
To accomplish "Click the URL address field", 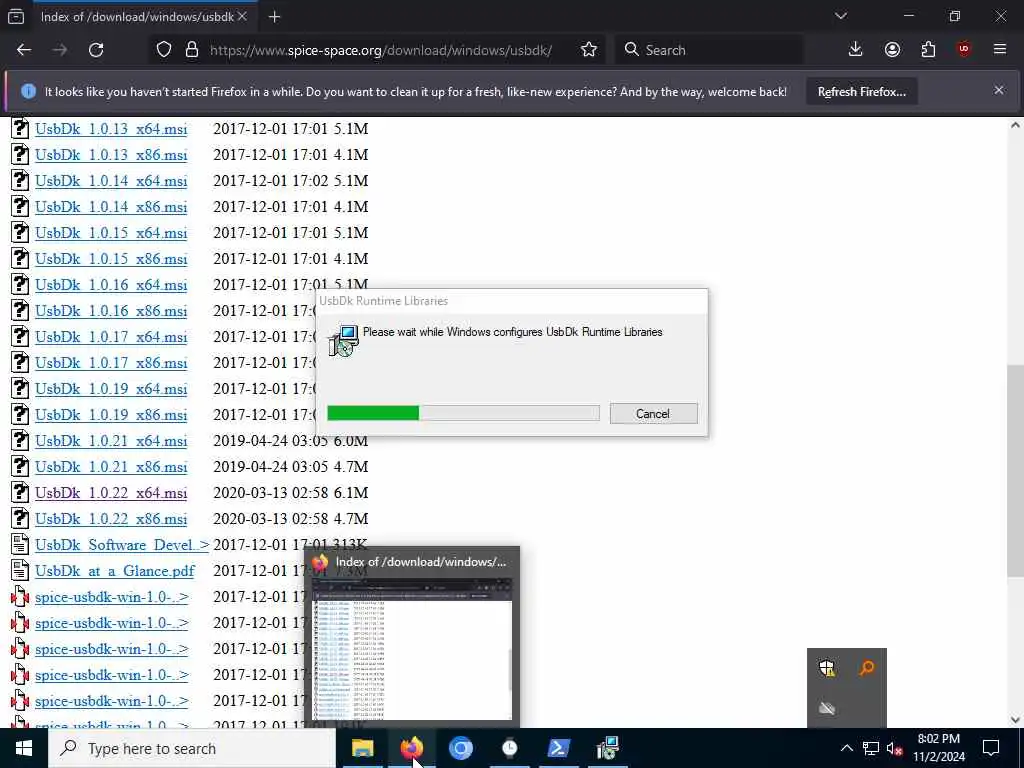I will coord(381,50).
